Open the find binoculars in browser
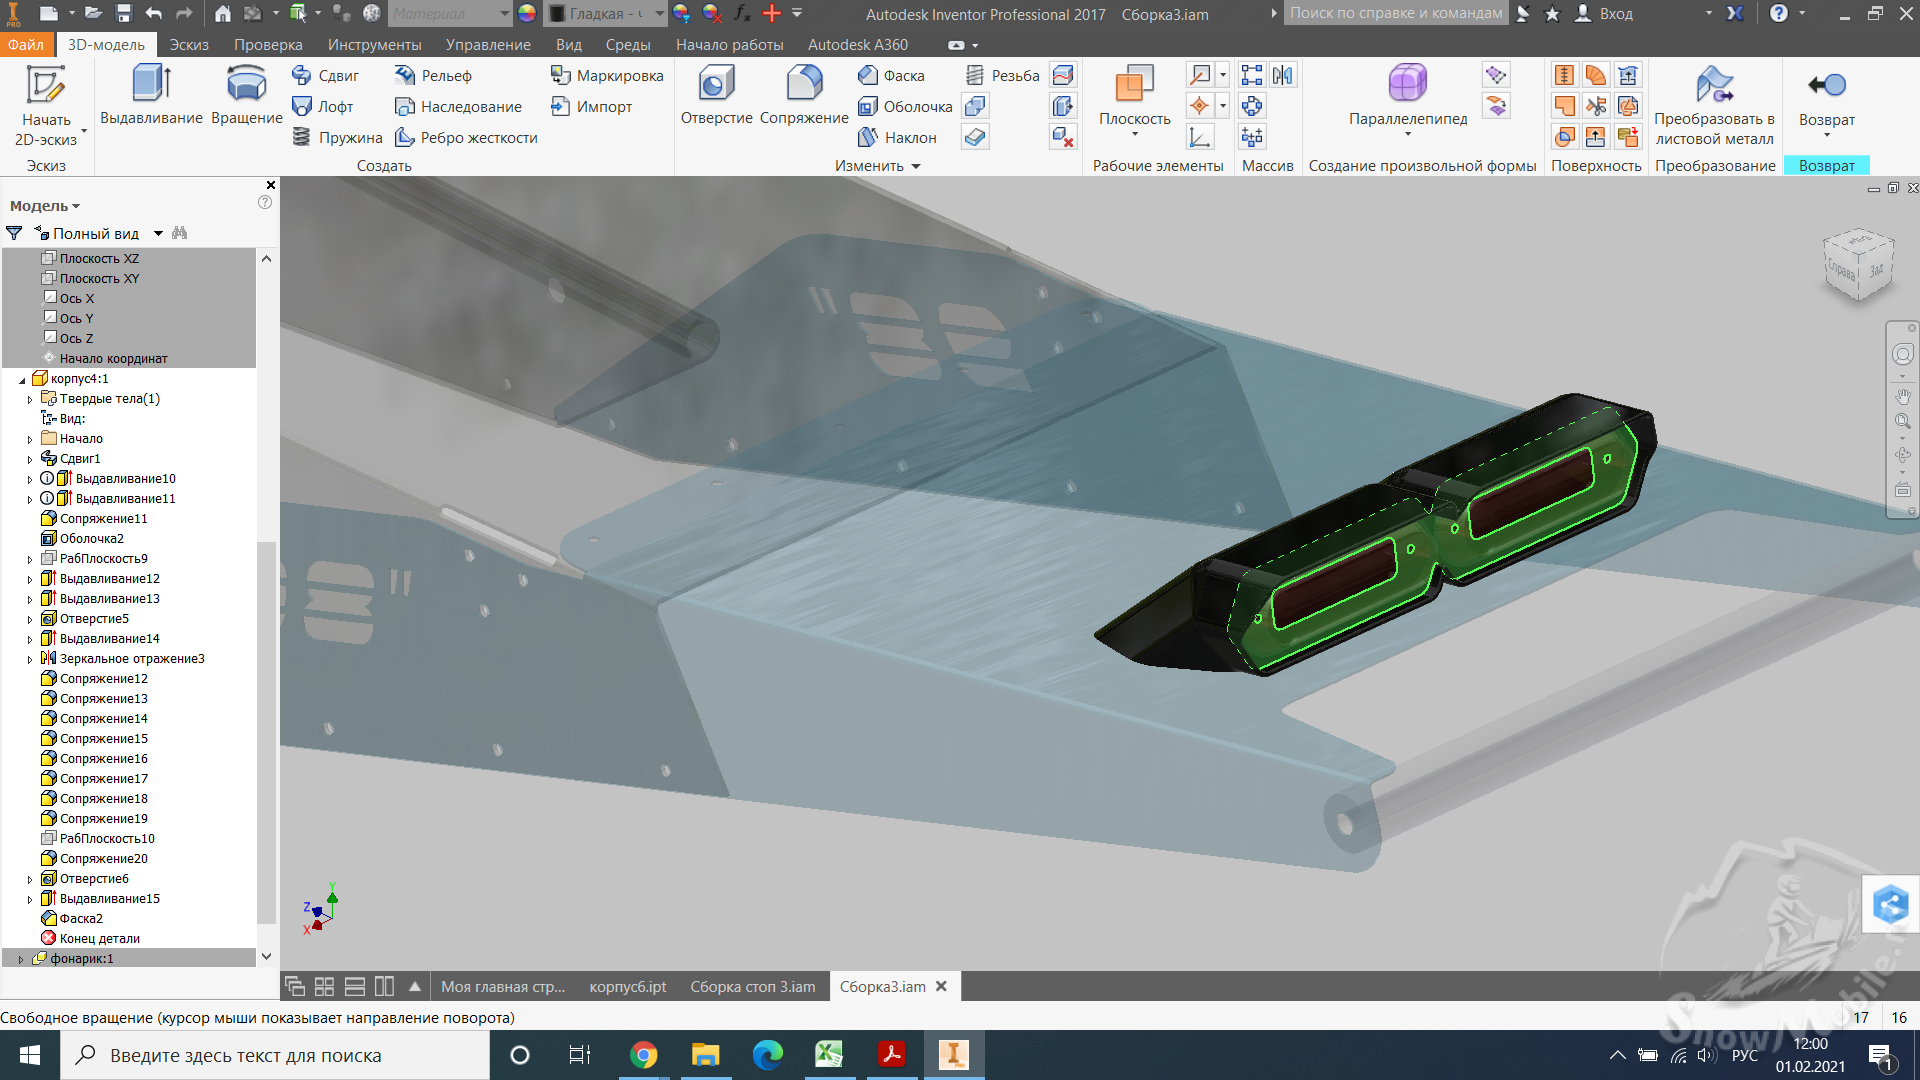 [180, 233]
